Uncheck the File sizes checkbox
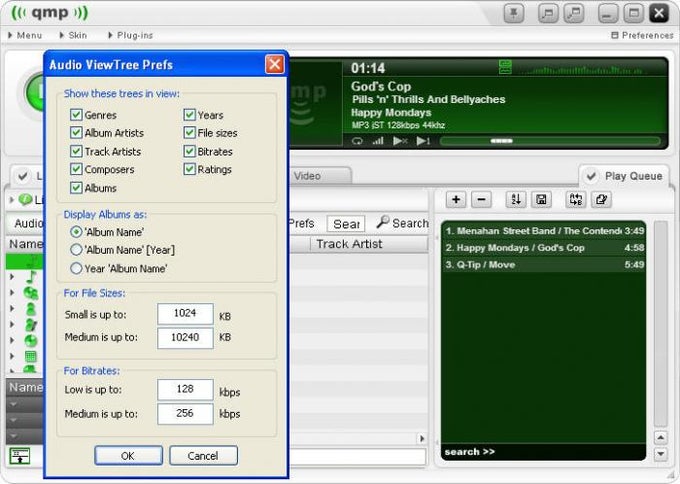680x484 pixels. (190, 133)
